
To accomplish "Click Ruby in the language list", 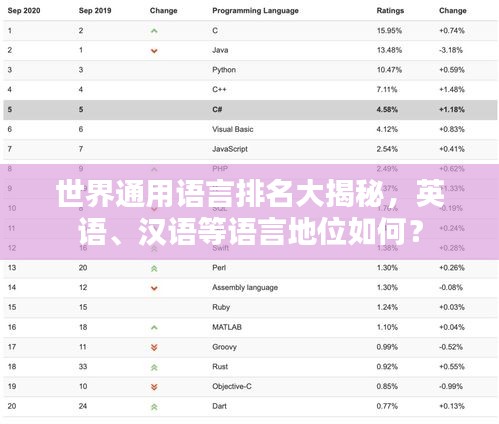I will [221, 307].
